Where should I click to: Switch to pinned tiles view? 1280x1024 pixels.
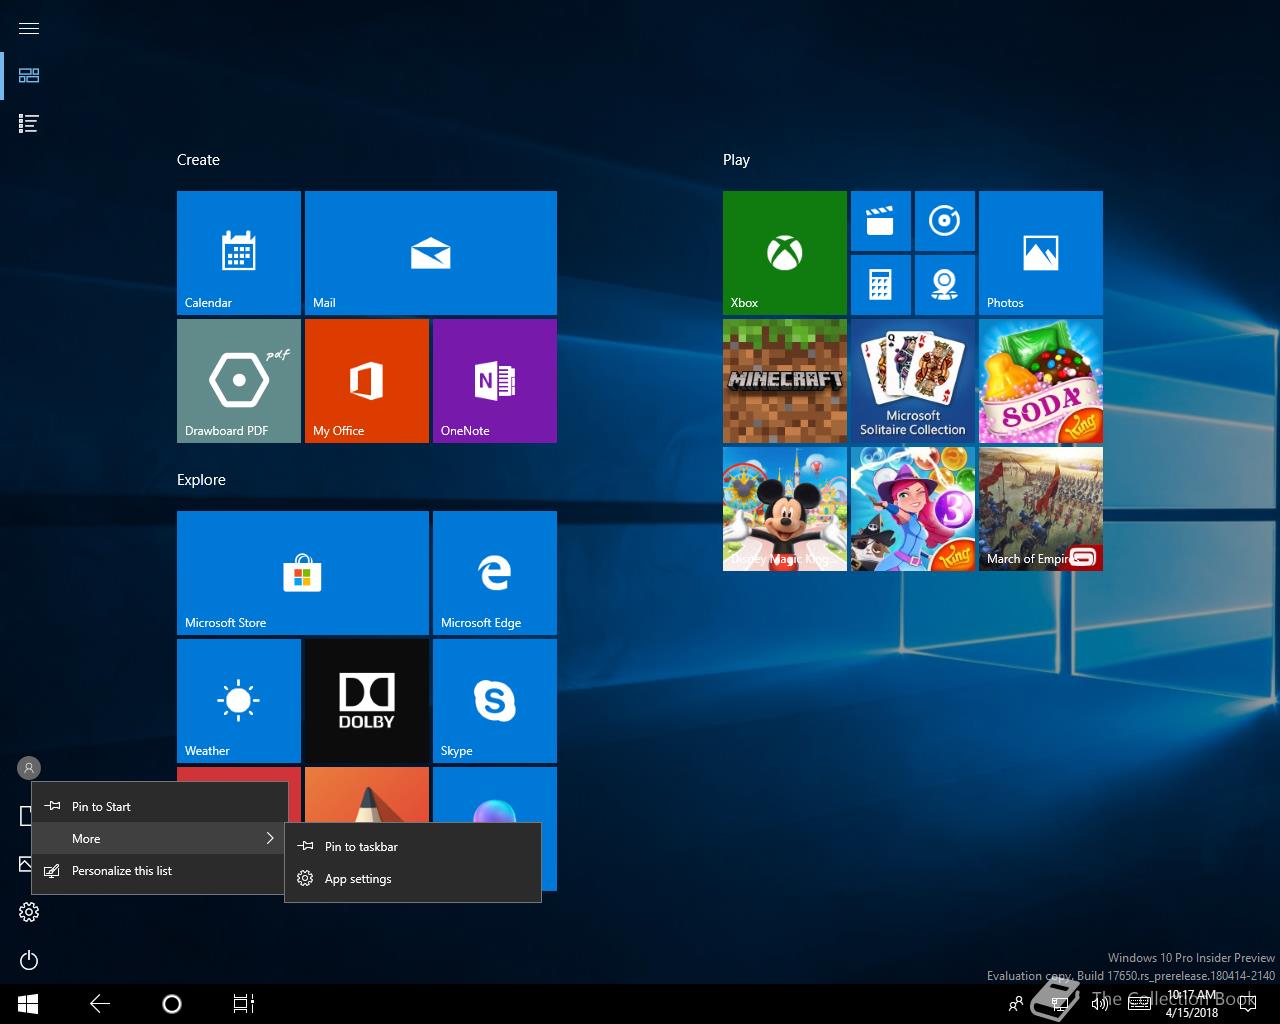[29, 76]
